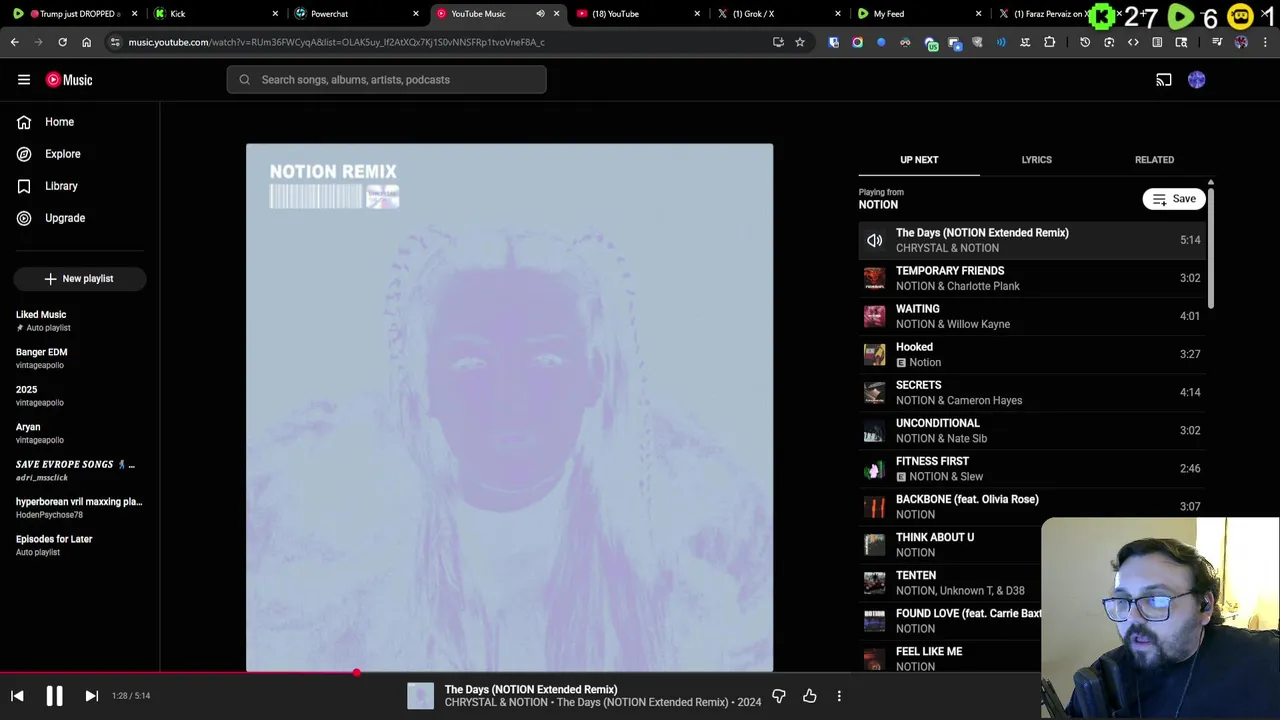Go to the browser home page
Screen dimensions: 1280x720
[x=86, y=42]
